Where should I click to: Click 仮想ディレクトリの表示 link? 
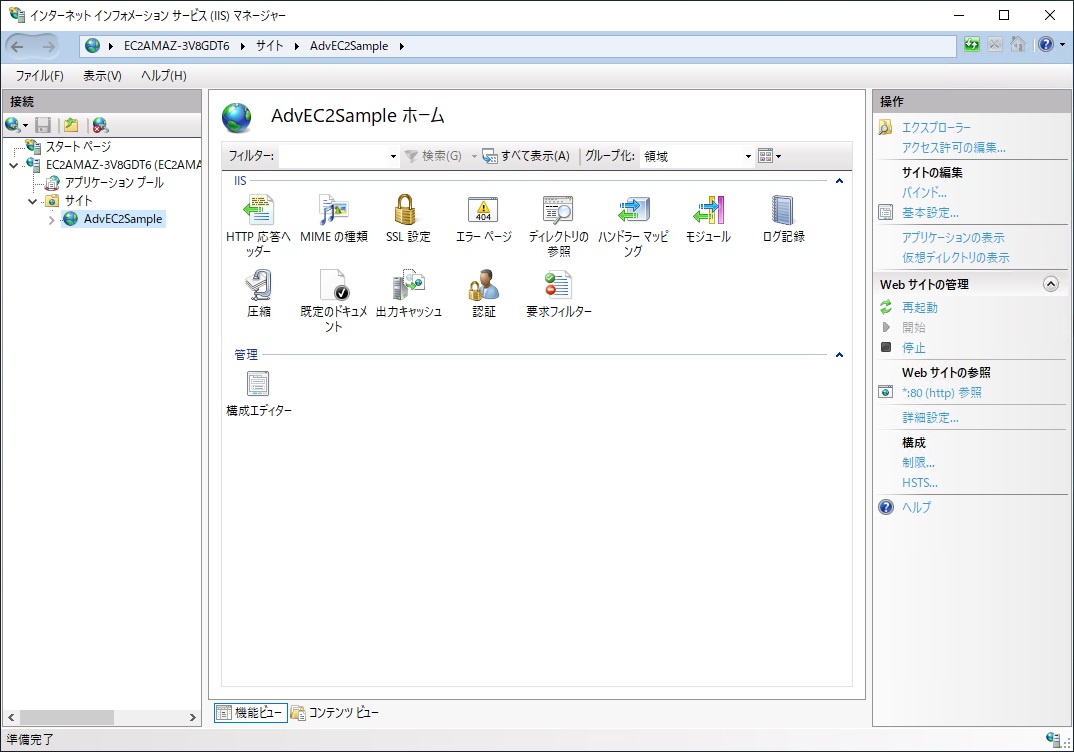click(x=956, y=258)
